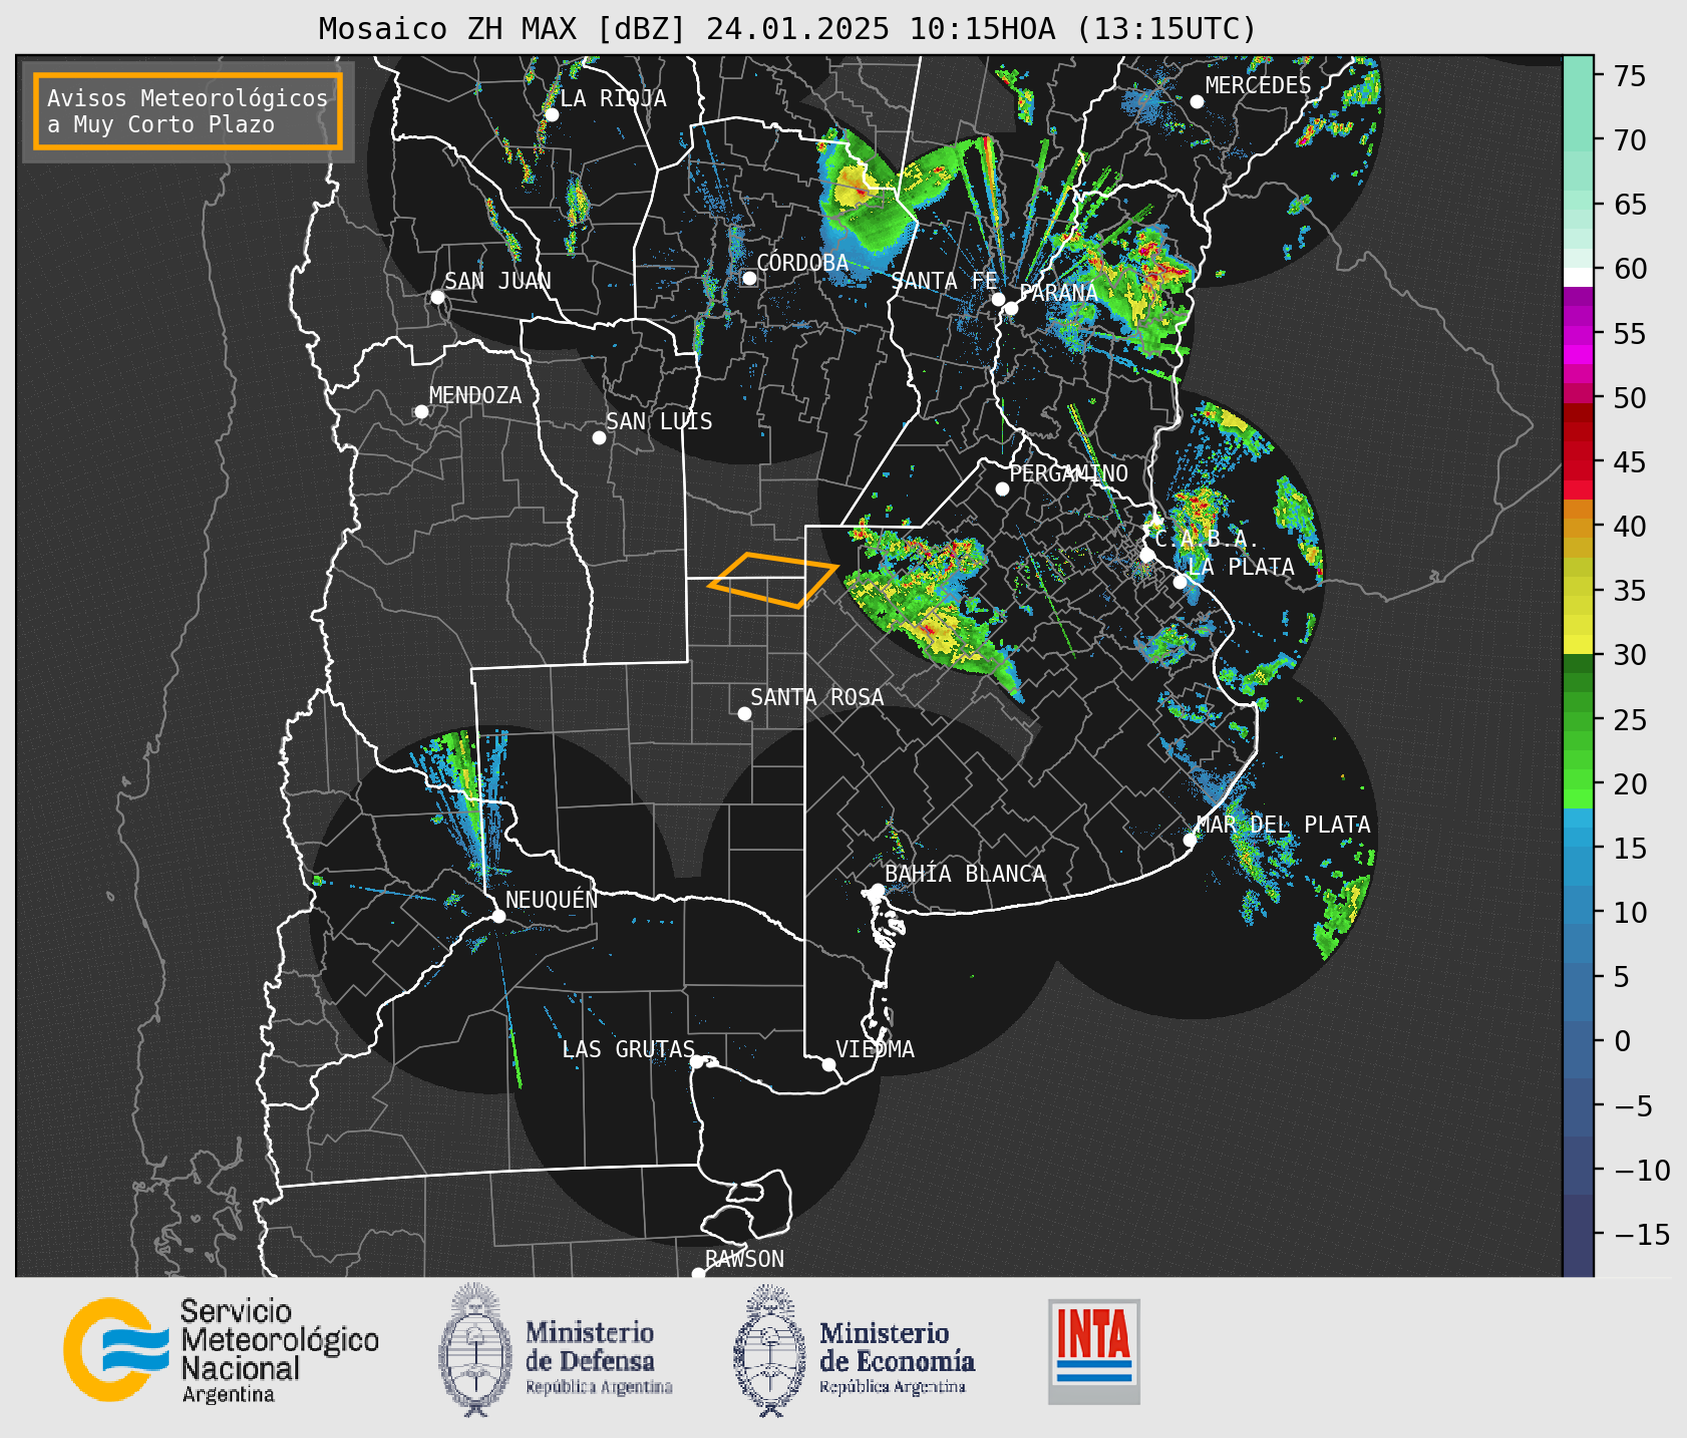This screenshot has height=1438, width=1687.
Task: Click the −15 value on the dBZ scale
Action: pyautogui.click(x=1642, y=1234)
